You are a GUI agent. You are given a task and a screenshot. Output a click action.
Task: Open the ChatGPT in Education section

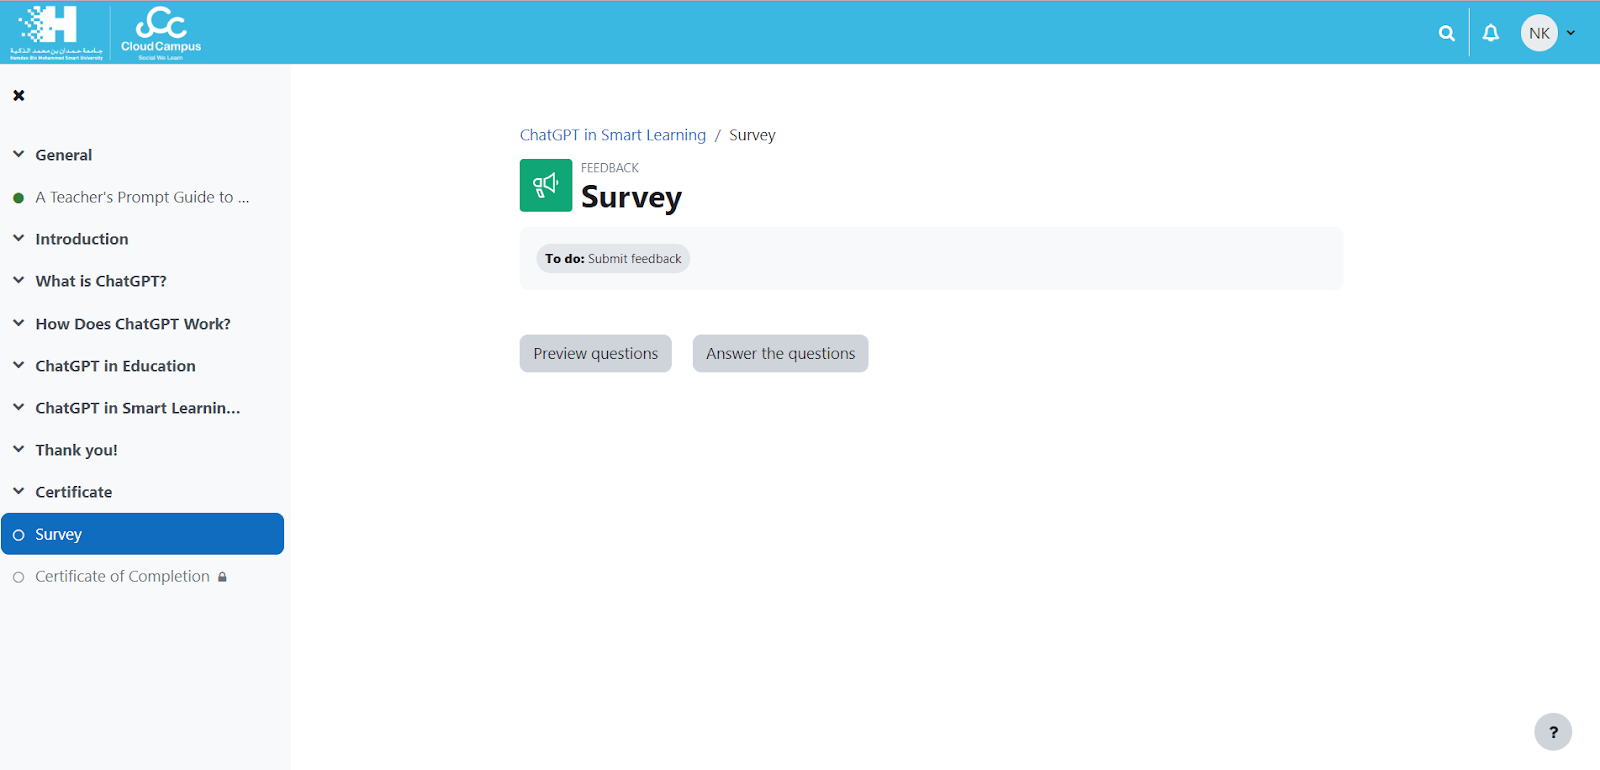tap(115, 366)
